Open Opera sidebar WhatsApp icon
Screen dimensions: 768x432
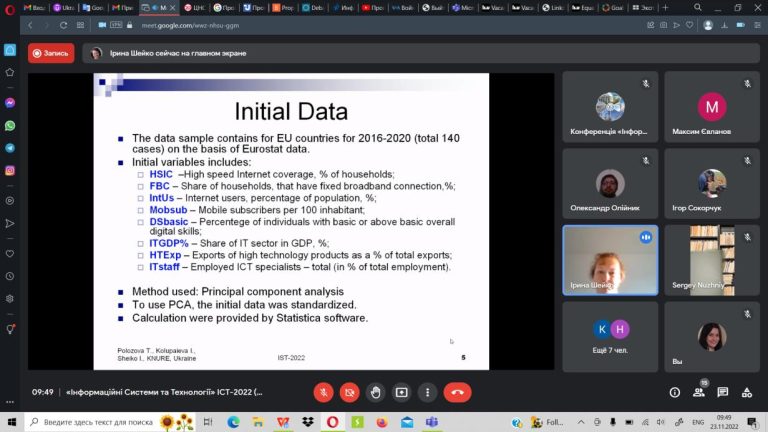coord(10,126)
